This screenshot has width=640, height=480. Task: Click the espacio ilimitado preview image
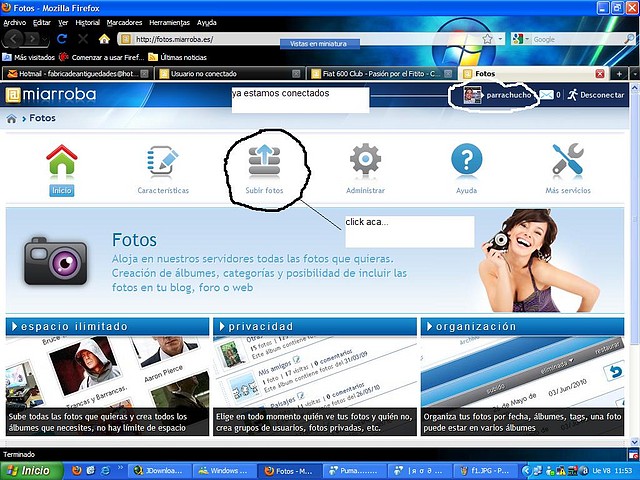107,385
